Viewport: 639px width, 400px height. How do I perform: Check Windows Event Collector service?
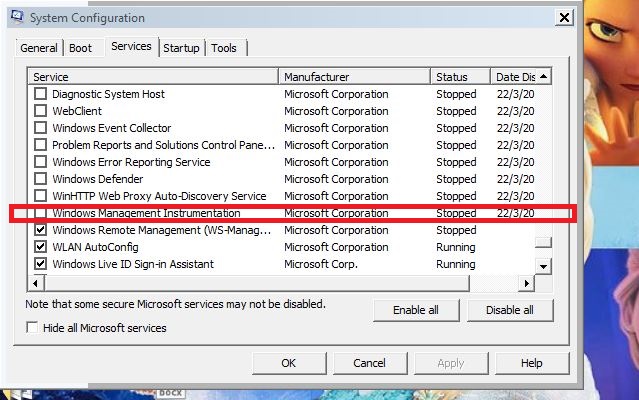click(x=40, y=128)
